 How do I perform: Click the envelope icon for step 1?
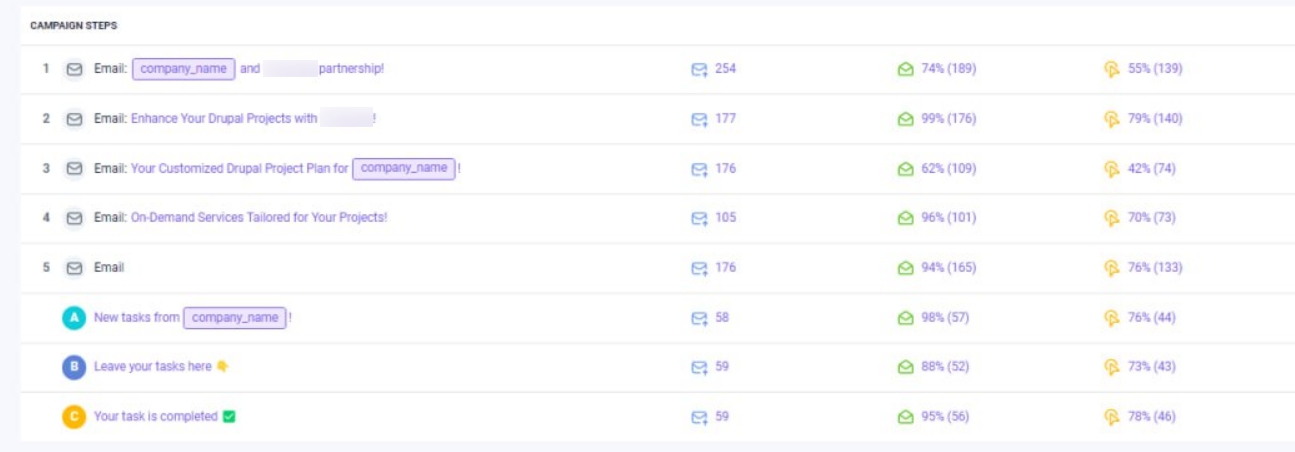pyautogui.click(x=74, y=69)
